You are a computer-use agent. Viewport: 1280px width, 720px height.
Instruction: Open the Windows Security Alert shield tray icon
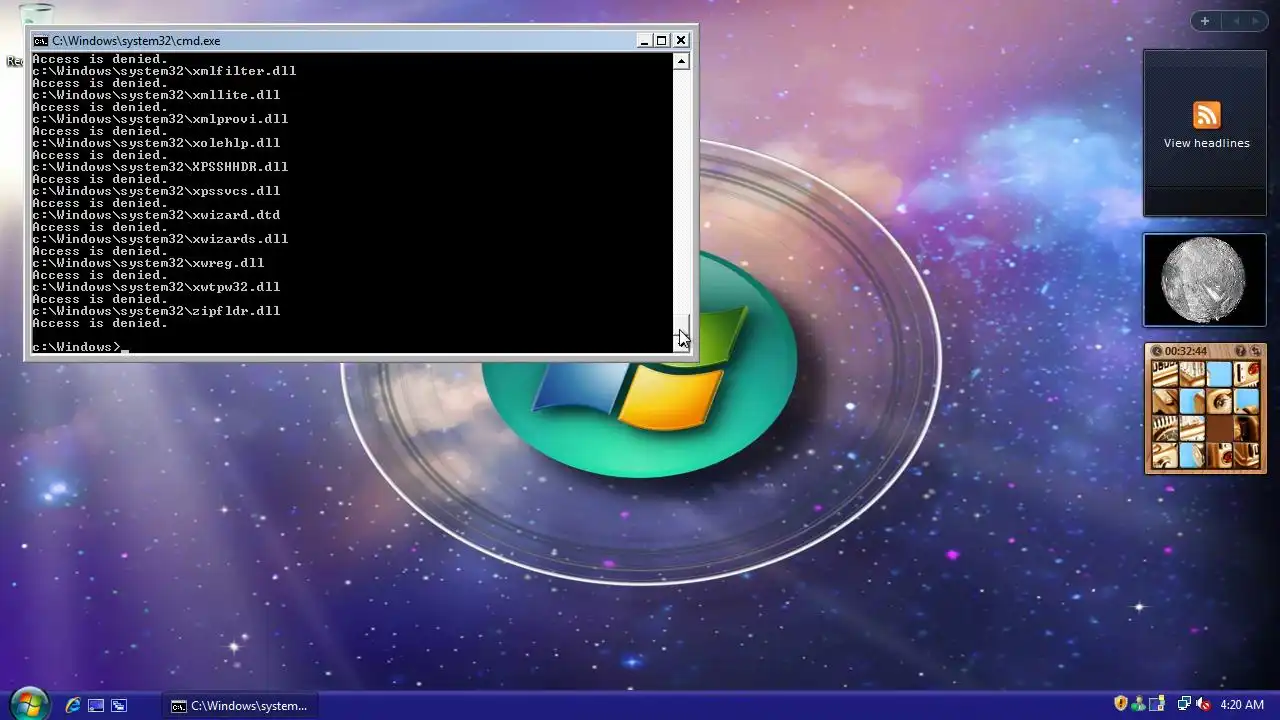(1121, 704)
